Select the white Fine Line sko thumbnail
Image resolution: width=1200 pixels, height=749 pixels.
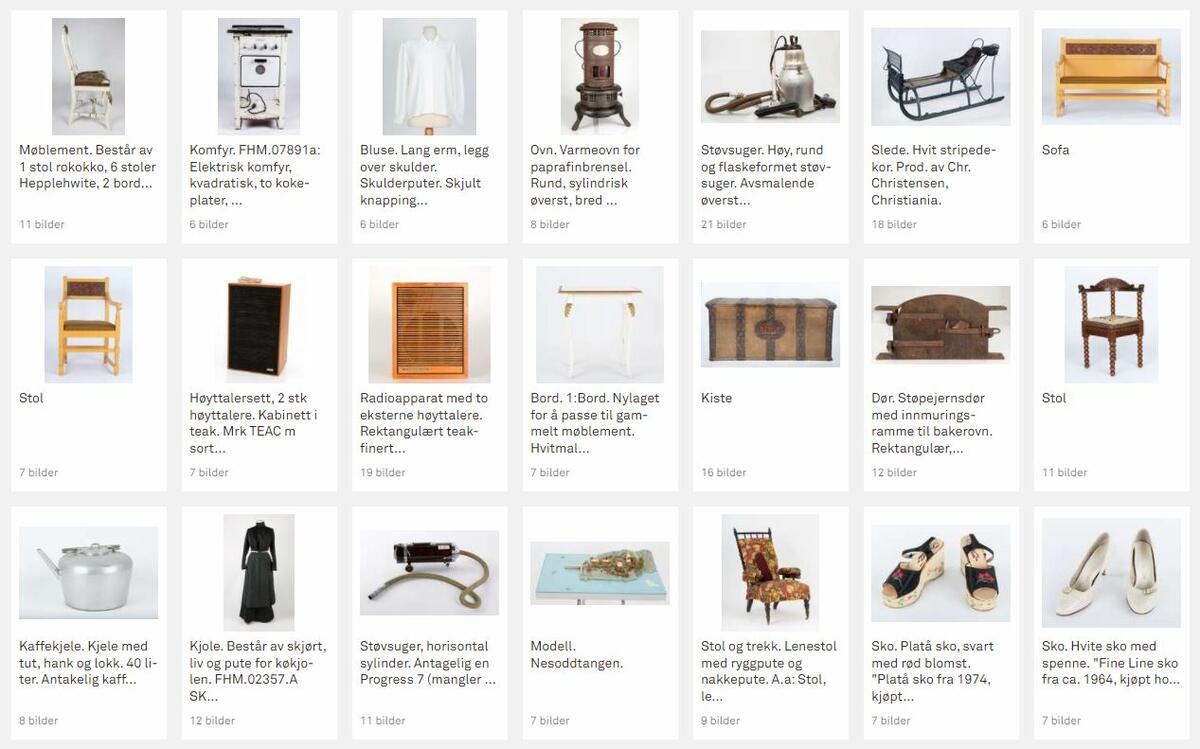click(1111, 573)
